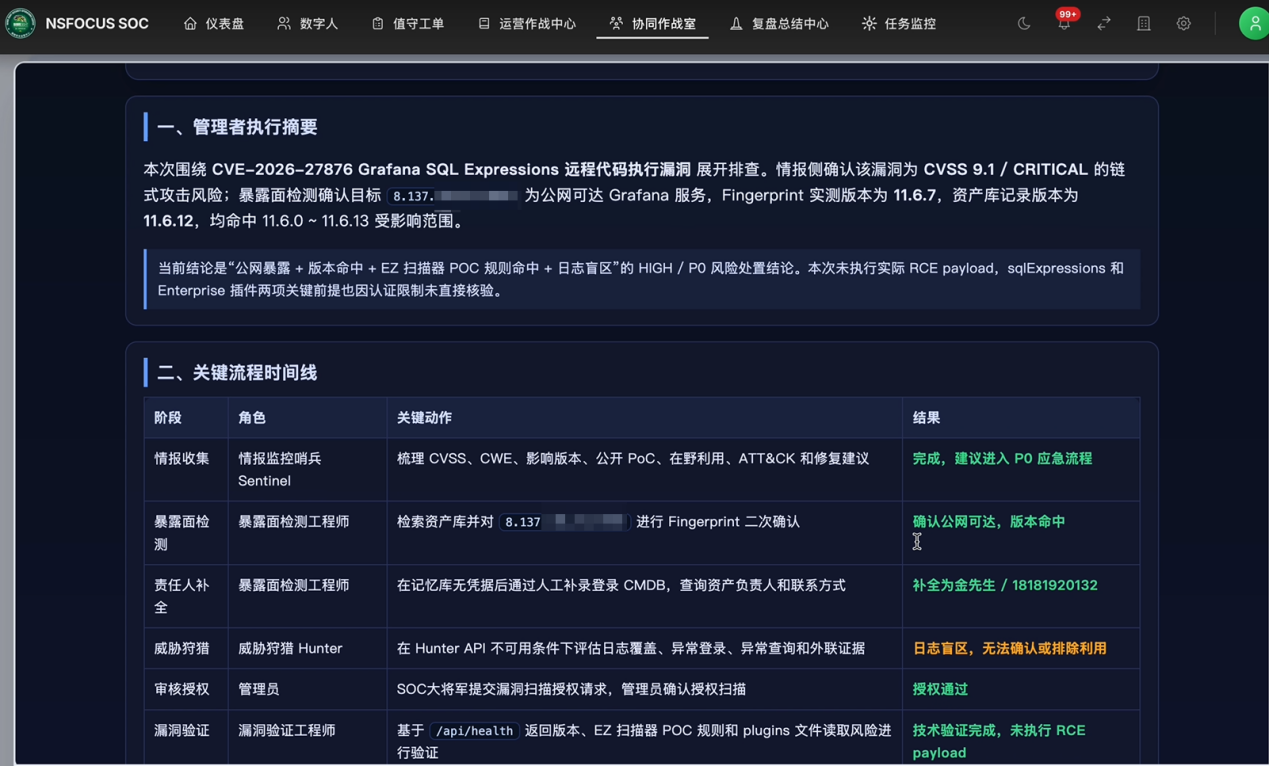The width and height of the screenshot is (1269, 766).
Task: Open 值守工单 menu item
Action: point(408,23)
